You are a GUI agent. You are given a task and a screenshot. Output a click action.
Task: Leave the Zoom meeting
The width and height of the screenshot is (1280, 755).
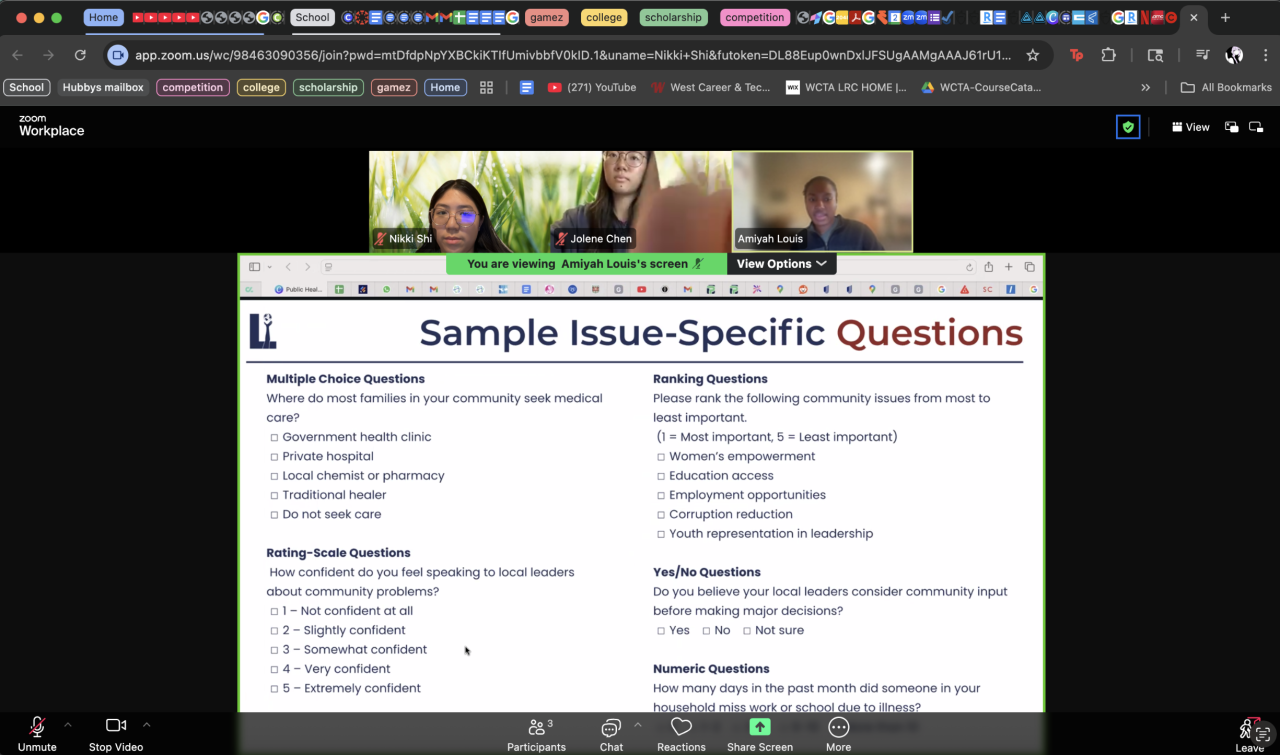pyautogui.click(x=1249, y=733)
